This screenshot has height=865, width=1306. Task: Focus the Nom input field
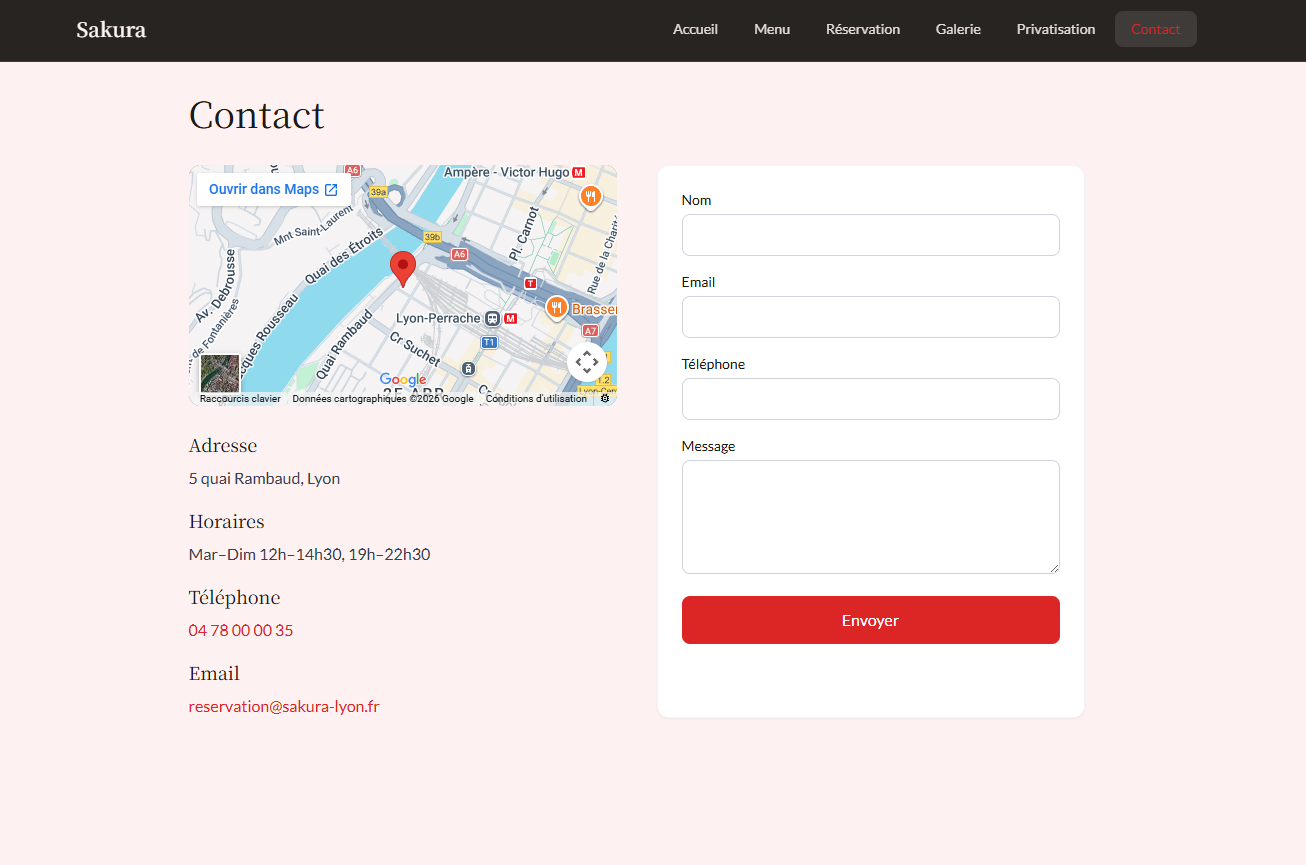point(870,235)
